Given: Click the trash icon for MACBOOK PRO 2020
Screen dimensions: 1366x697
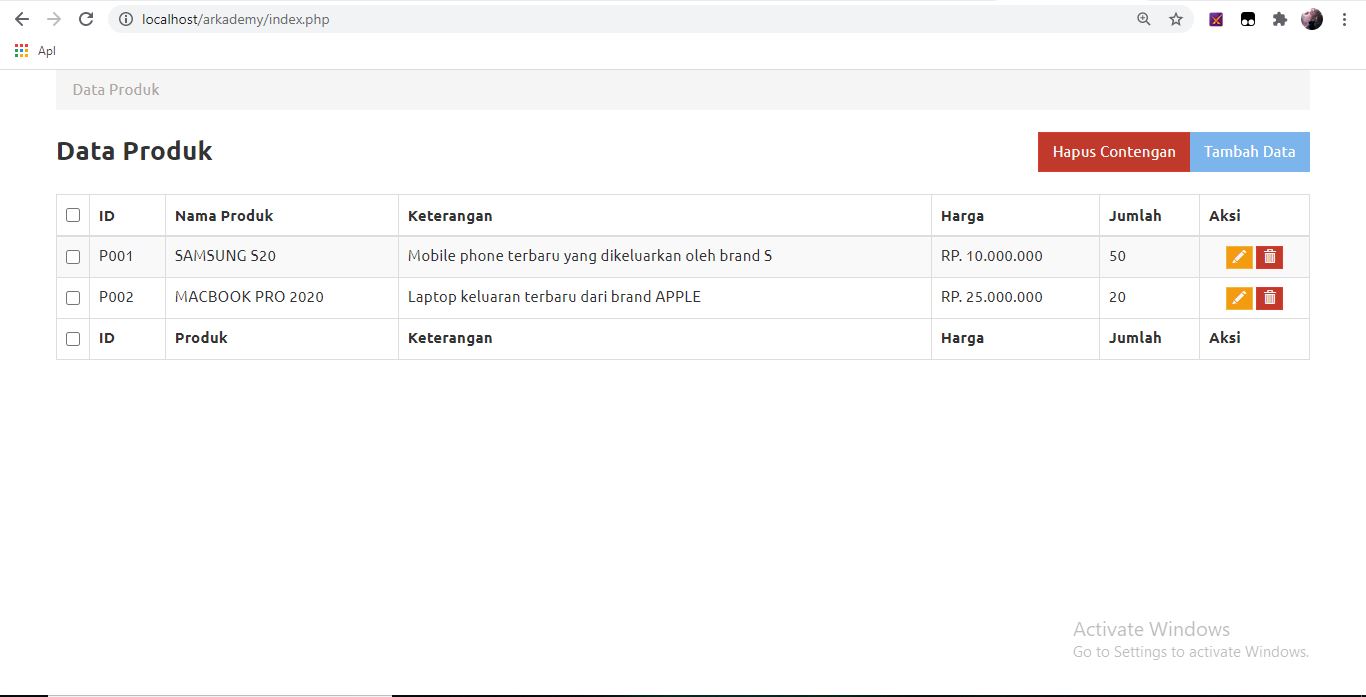Looking at the screenshot, I should pyautogui.click(x=1269, y=297).
